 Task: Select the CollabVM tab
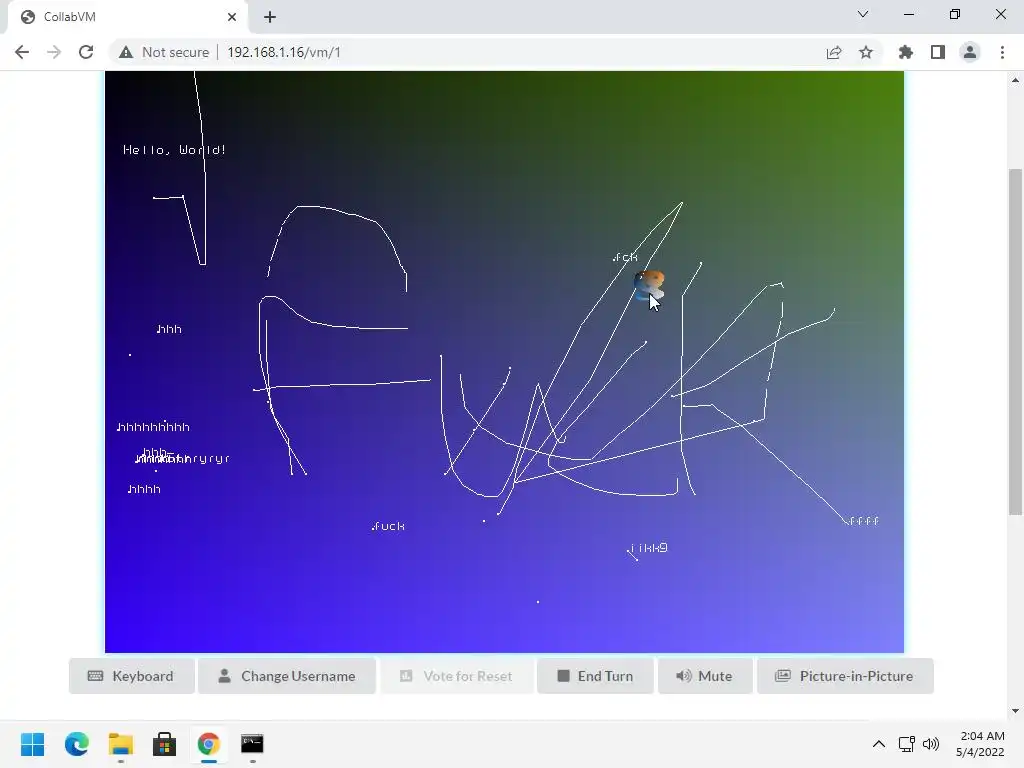(x=127, y=17)
